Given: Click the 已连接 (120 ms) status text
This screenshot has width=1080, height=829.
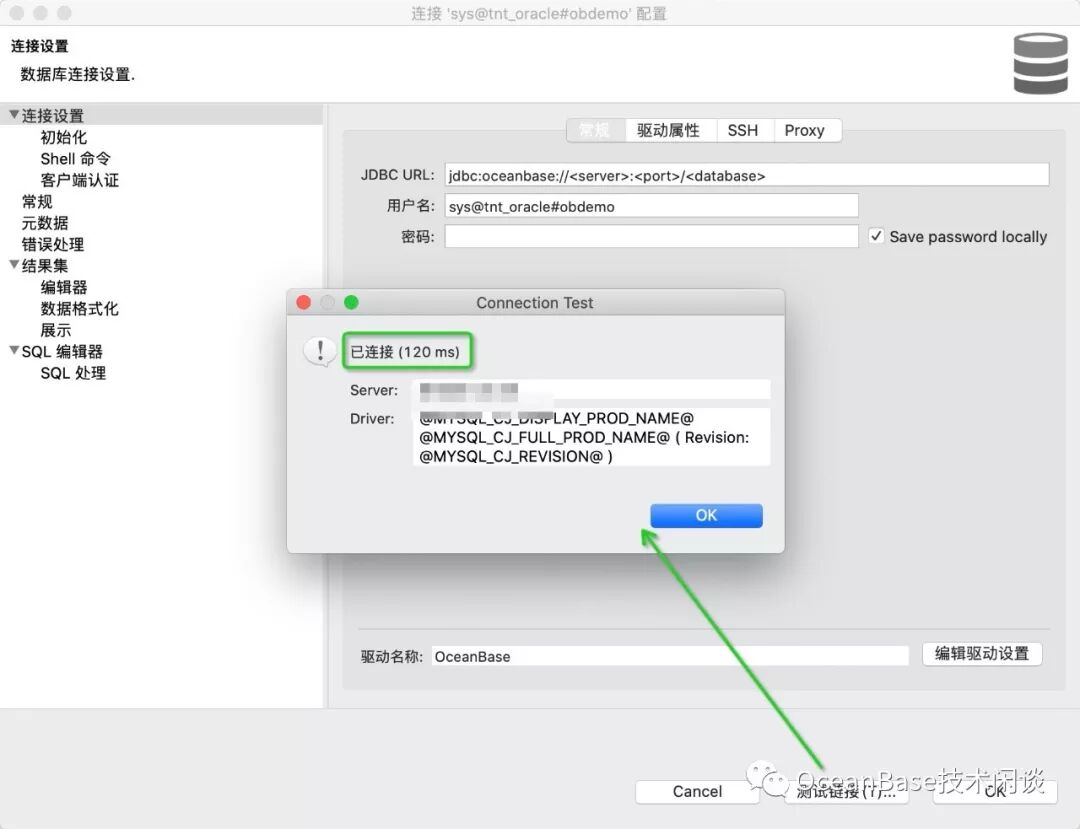Looking at the screenshot, I should tap(405, 352).
